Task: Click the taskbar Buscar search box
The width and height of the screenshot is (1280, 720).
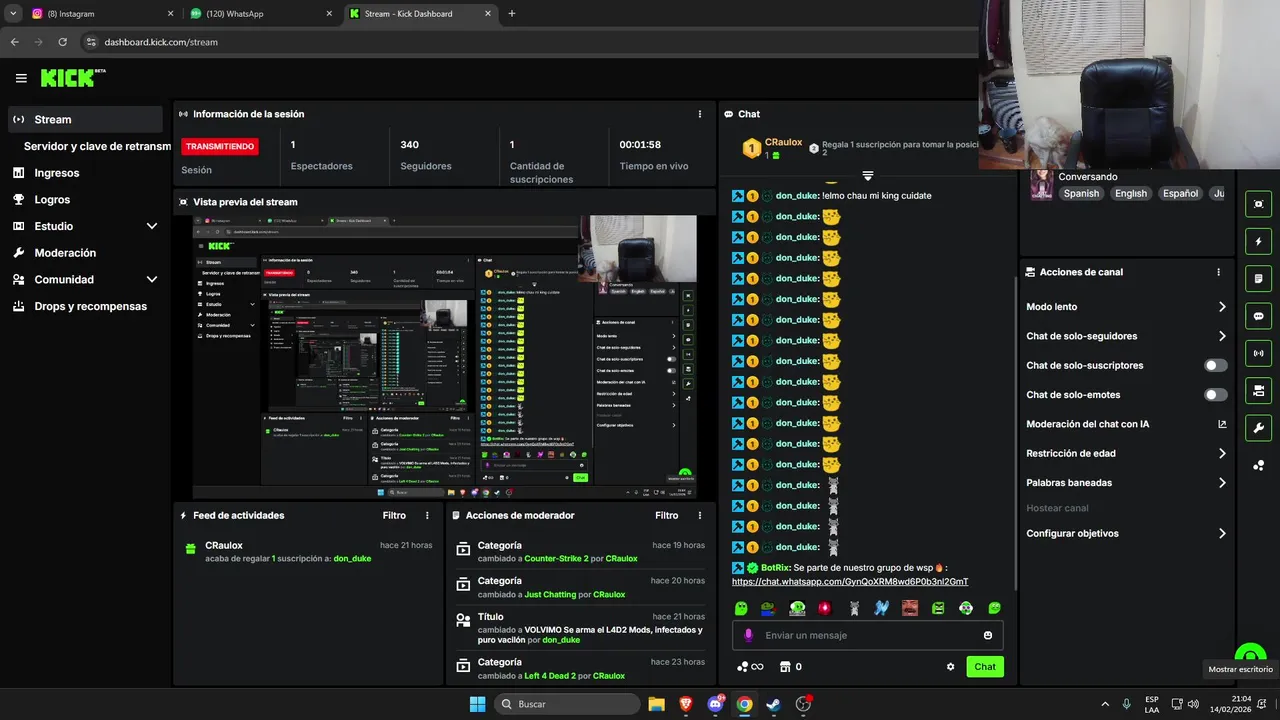Action: tap(568, 704)
